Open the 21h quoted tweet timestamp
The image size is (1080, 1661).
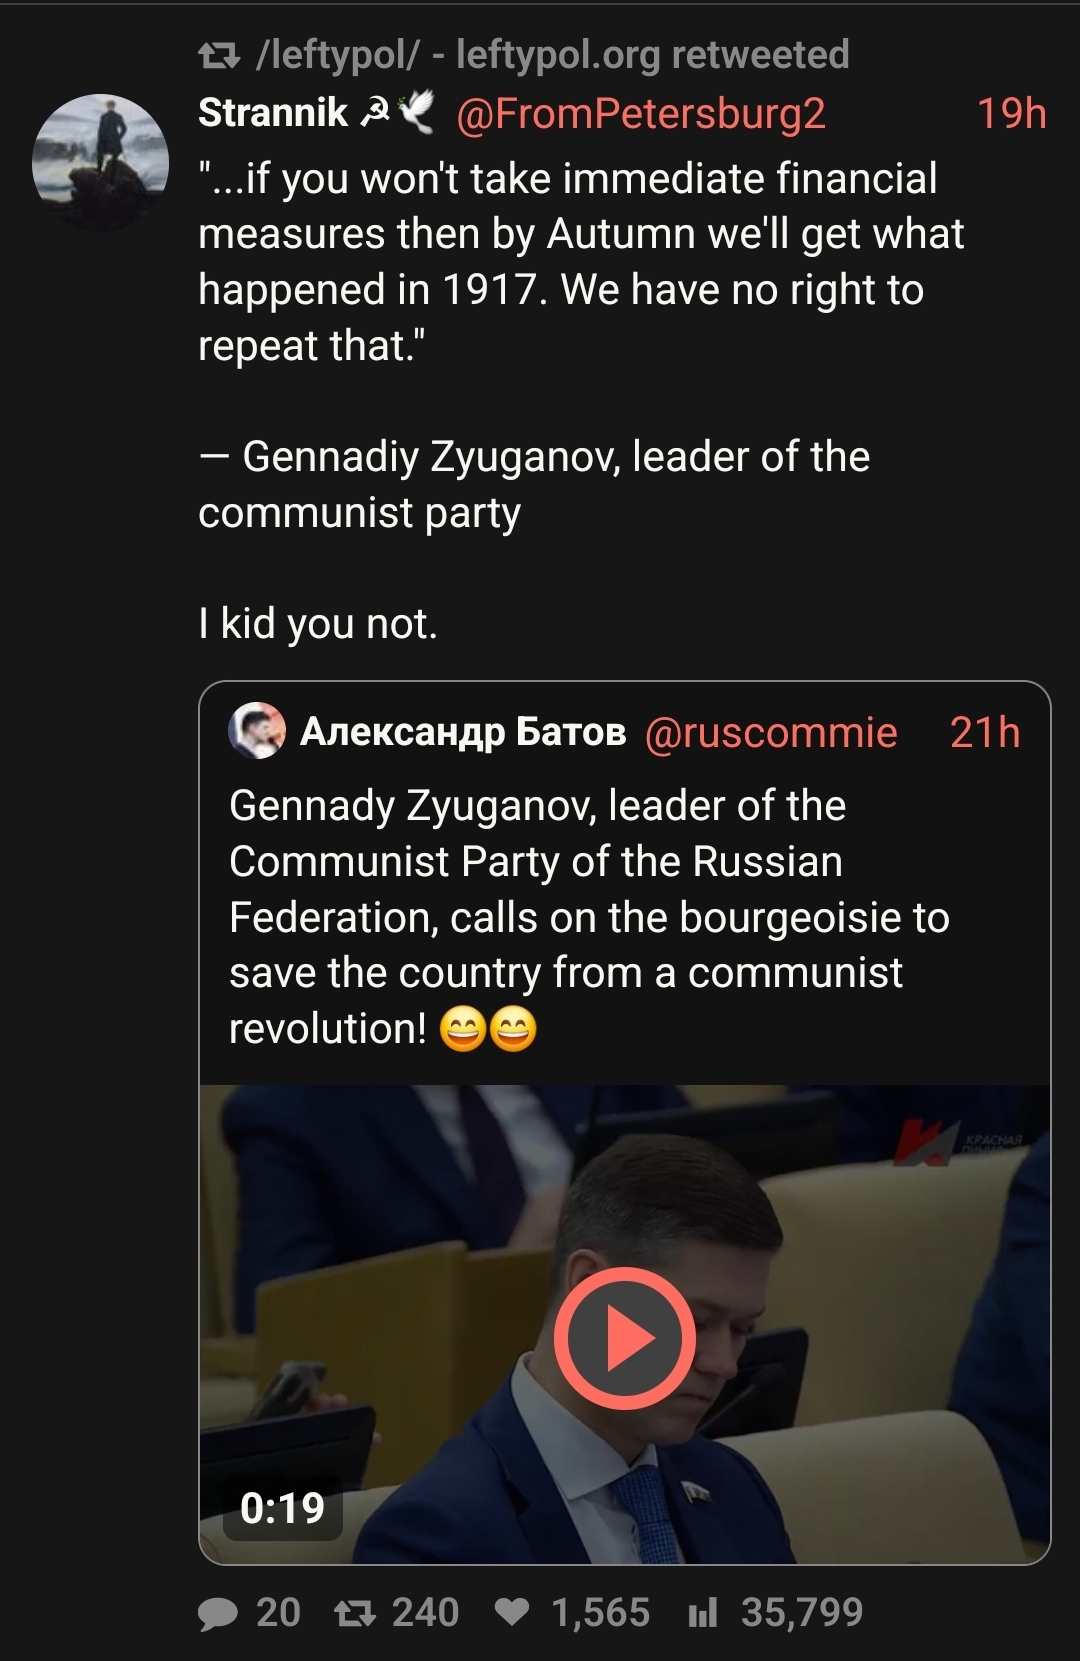985,733
